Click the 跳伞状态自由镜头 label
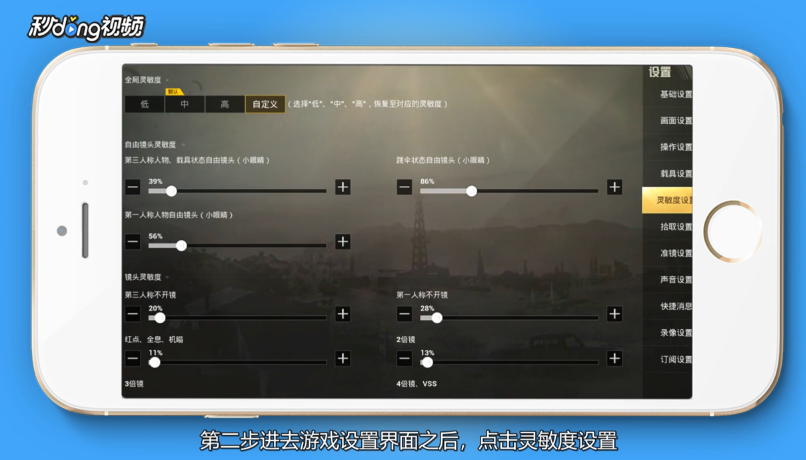806x460 pixels. [x=443, y=160]
